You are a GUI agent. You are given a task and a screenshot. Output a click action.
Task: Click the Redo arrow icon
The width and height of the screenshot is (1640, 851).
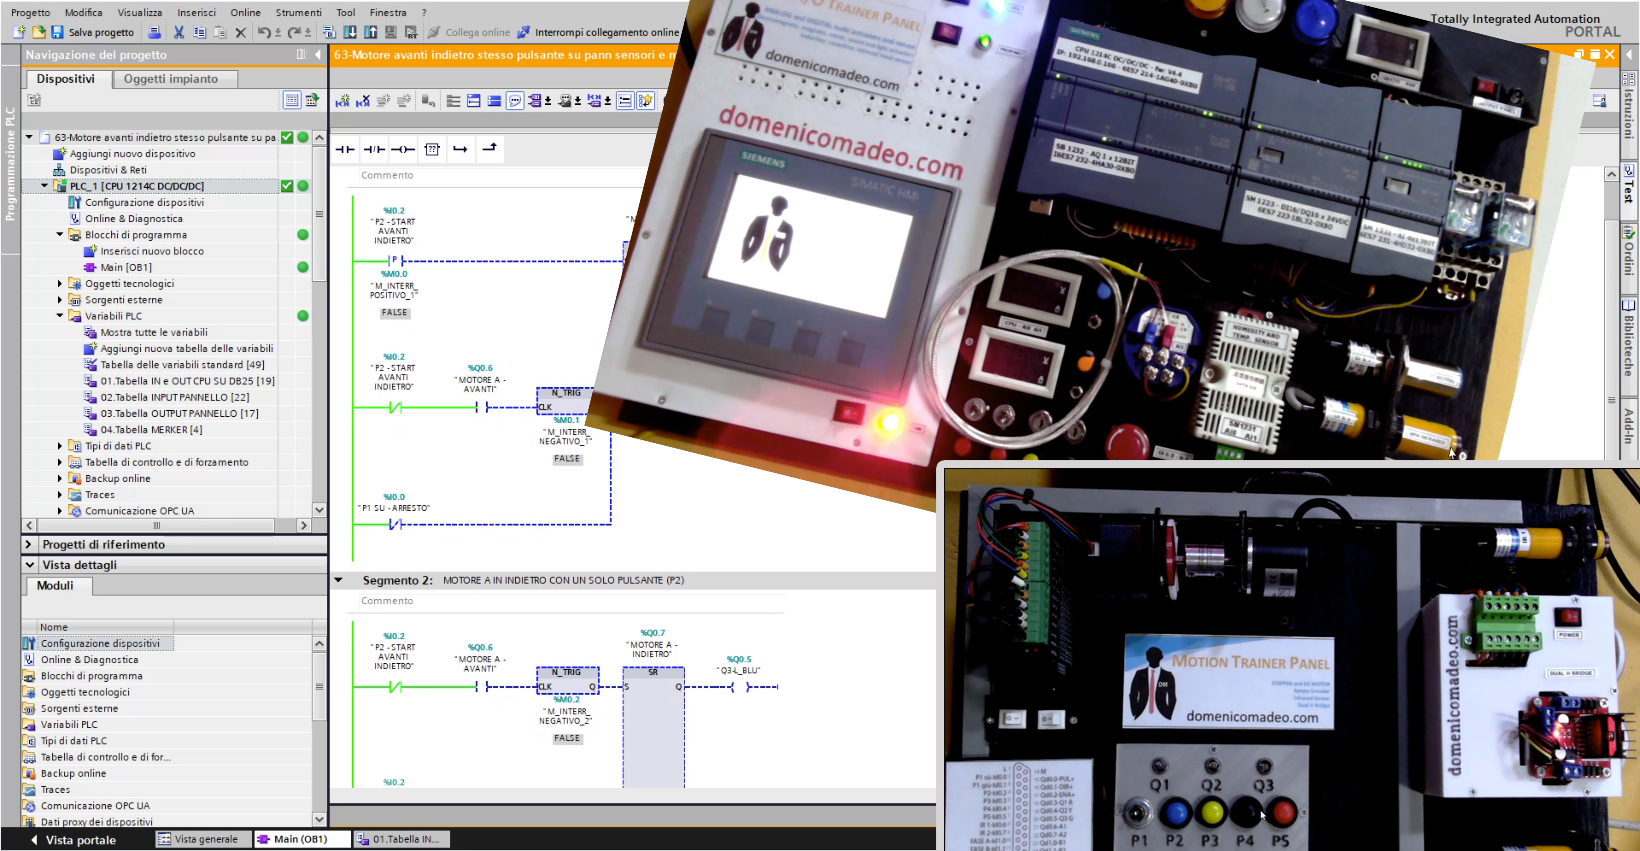coord(294,32)
